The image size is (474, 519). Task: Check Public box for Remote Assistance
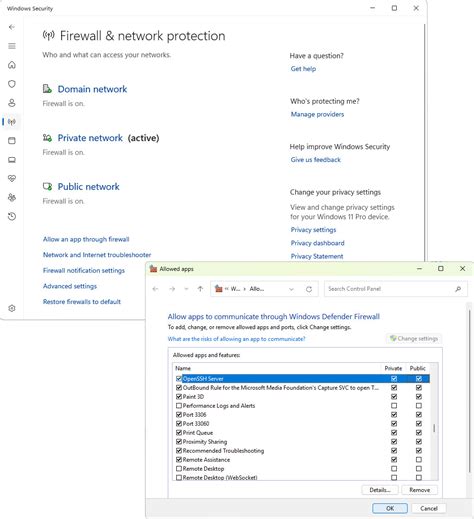coord(419,460)
